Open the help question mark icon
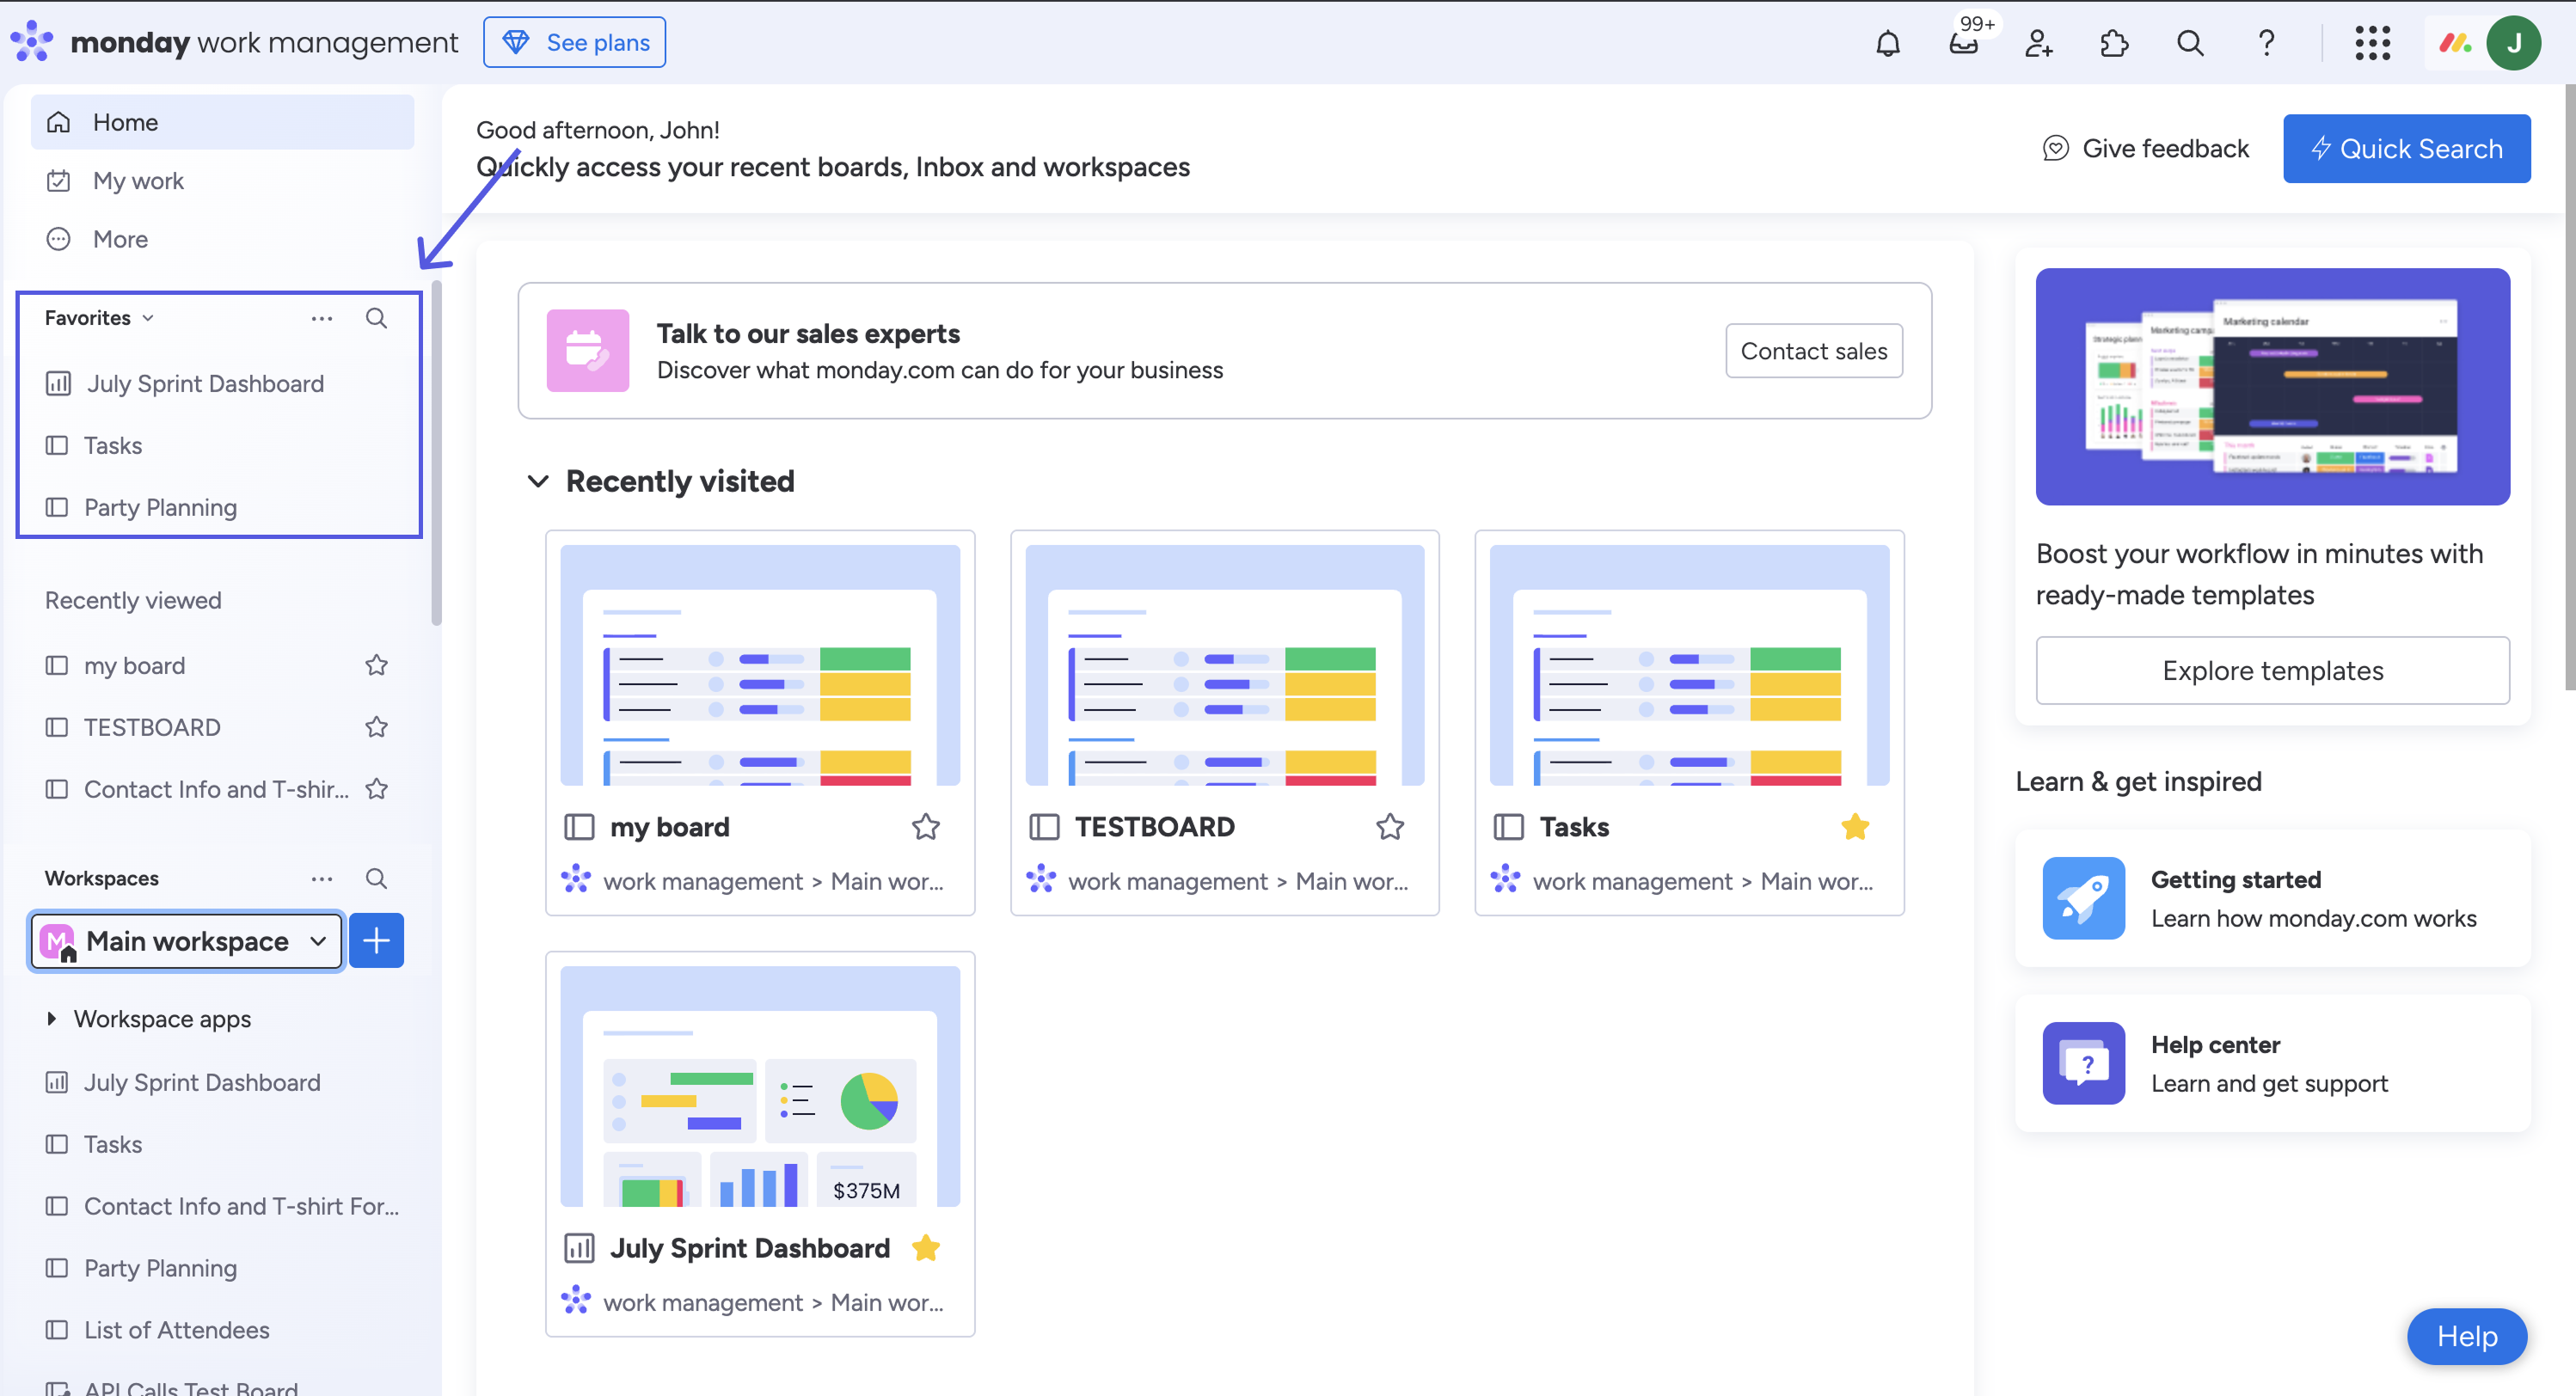 point(2266,43)
